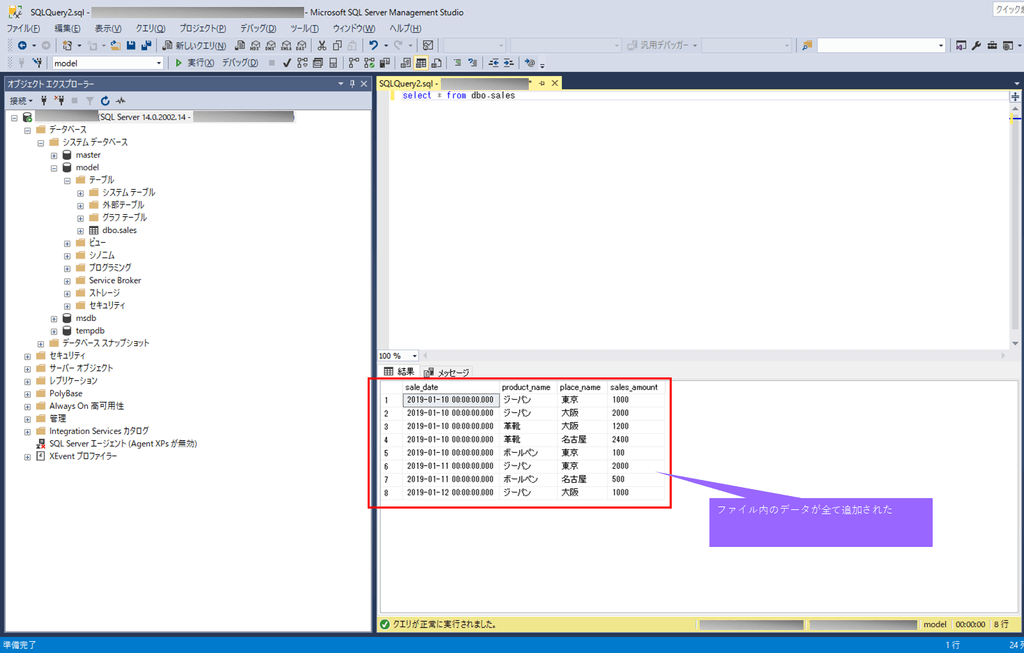Switch to the メッセージ tab
The image size is (1024, 653).
pyautogui.click(x=447, y=372)
